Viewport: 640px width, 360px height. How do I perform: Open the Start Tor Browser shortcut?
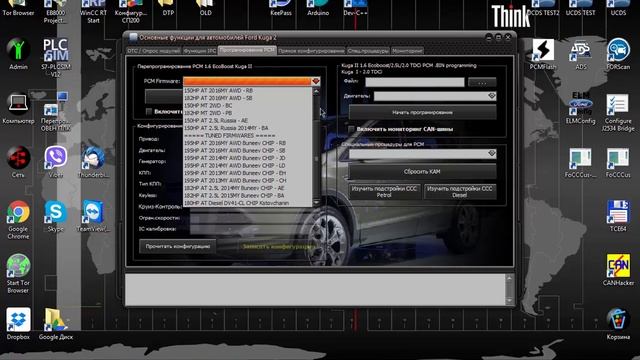(x=18, y=273)
